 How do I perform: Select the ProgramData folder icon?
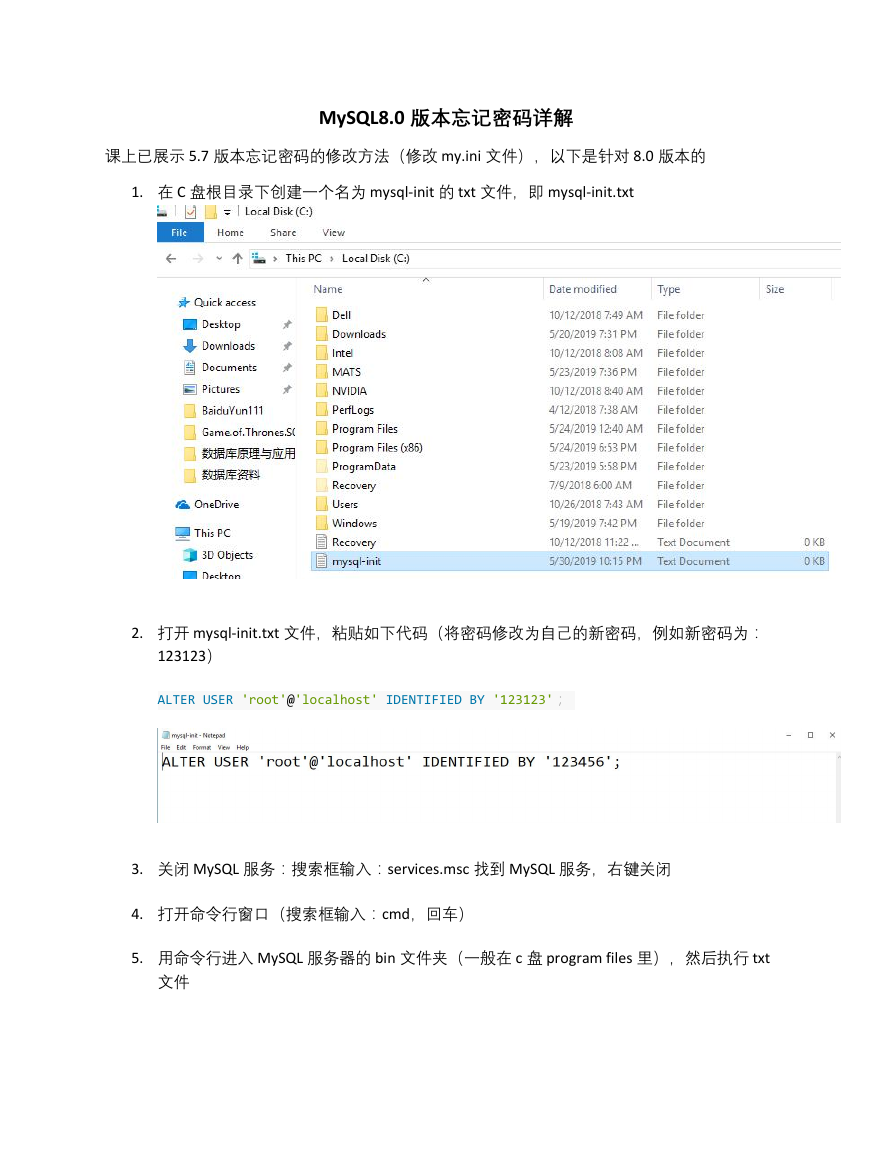click(321, 466)
